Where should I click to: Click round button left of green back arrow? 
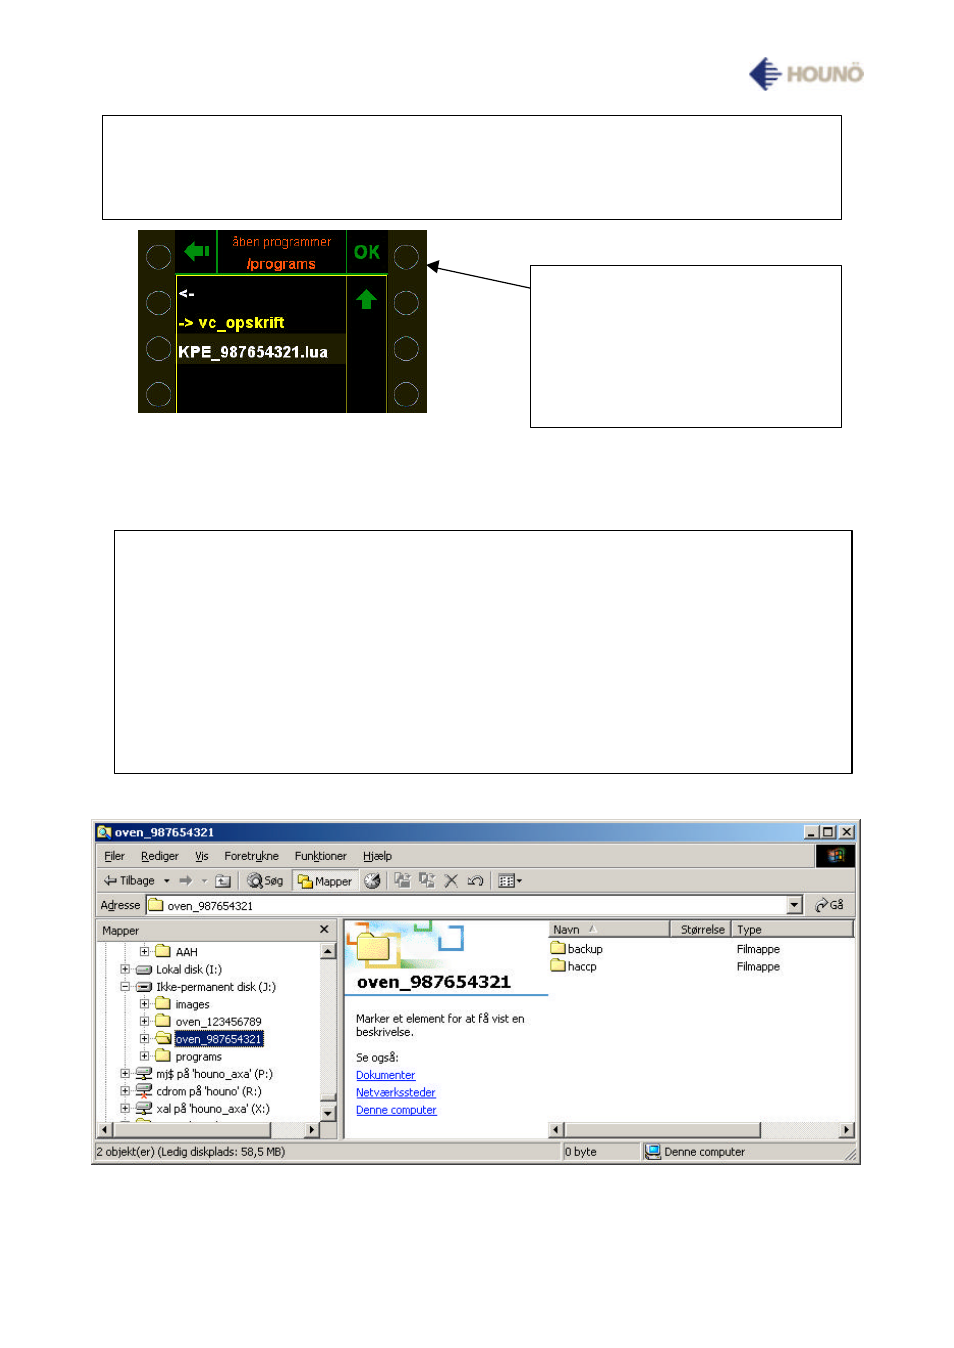pos(158,257)
